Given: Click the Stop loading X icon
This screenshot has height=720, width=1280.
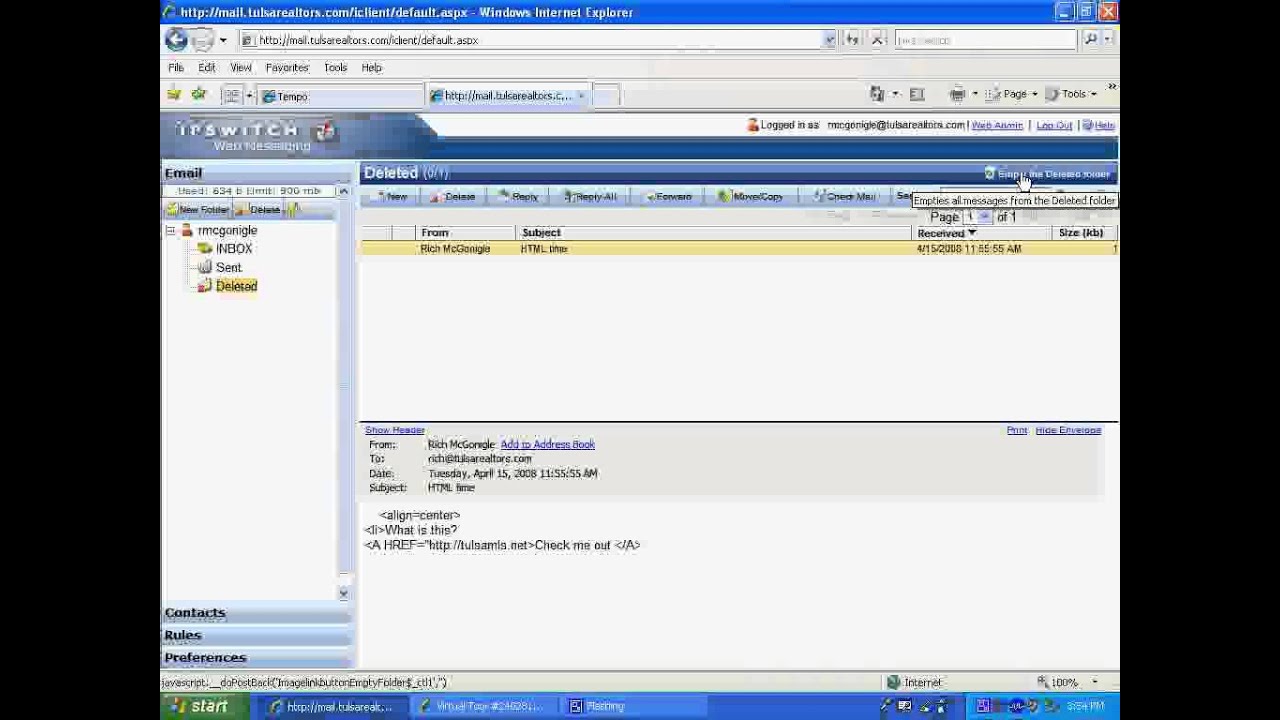Looking at the screenshot, I should [877, 39].
